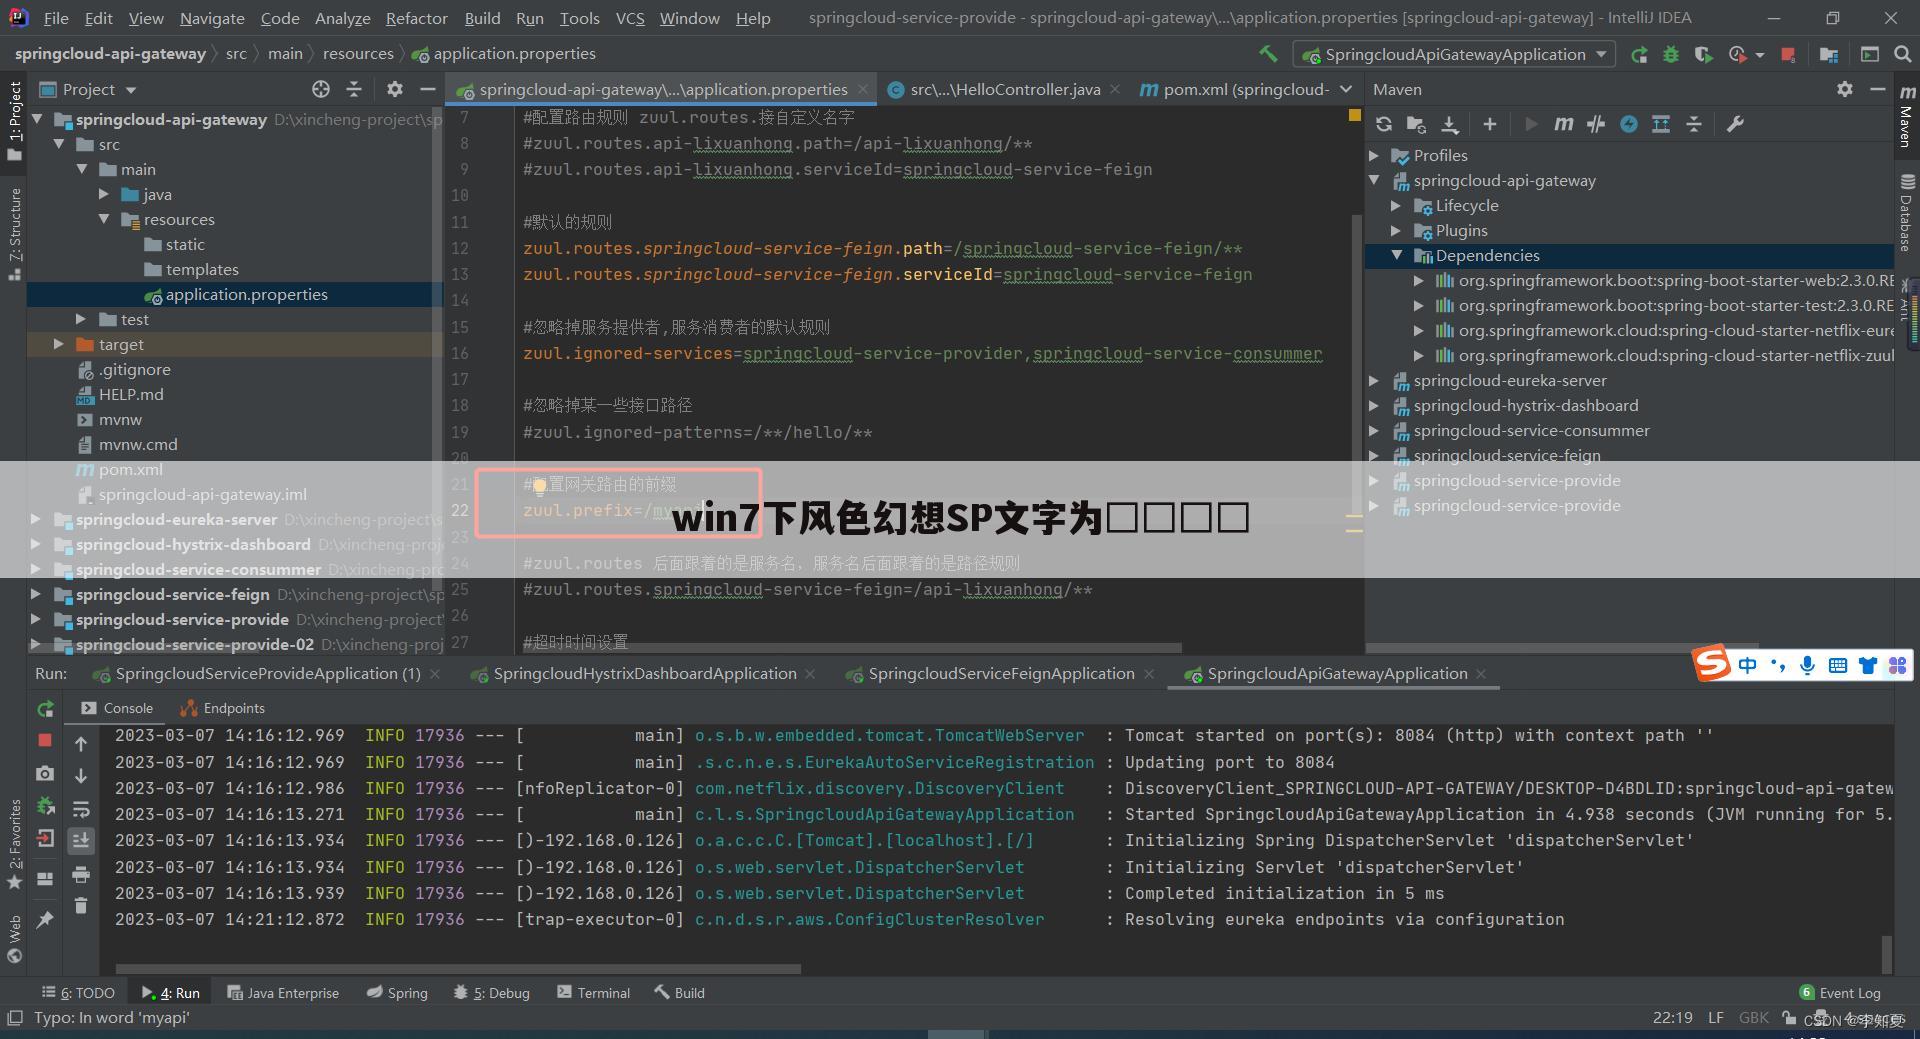Open Event Log
Viewport: 1920px width, 1039px height.
[1840, 993]
